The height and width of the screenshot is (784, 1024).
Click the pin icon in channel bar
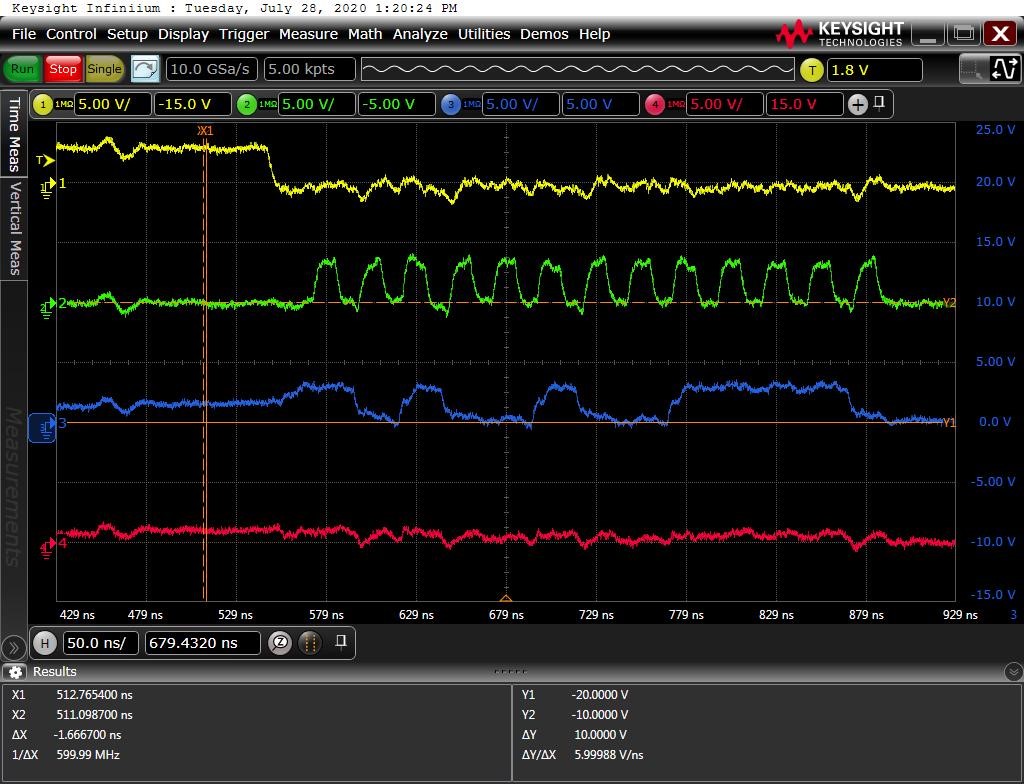pyautogui.click(x=879, y=103)
